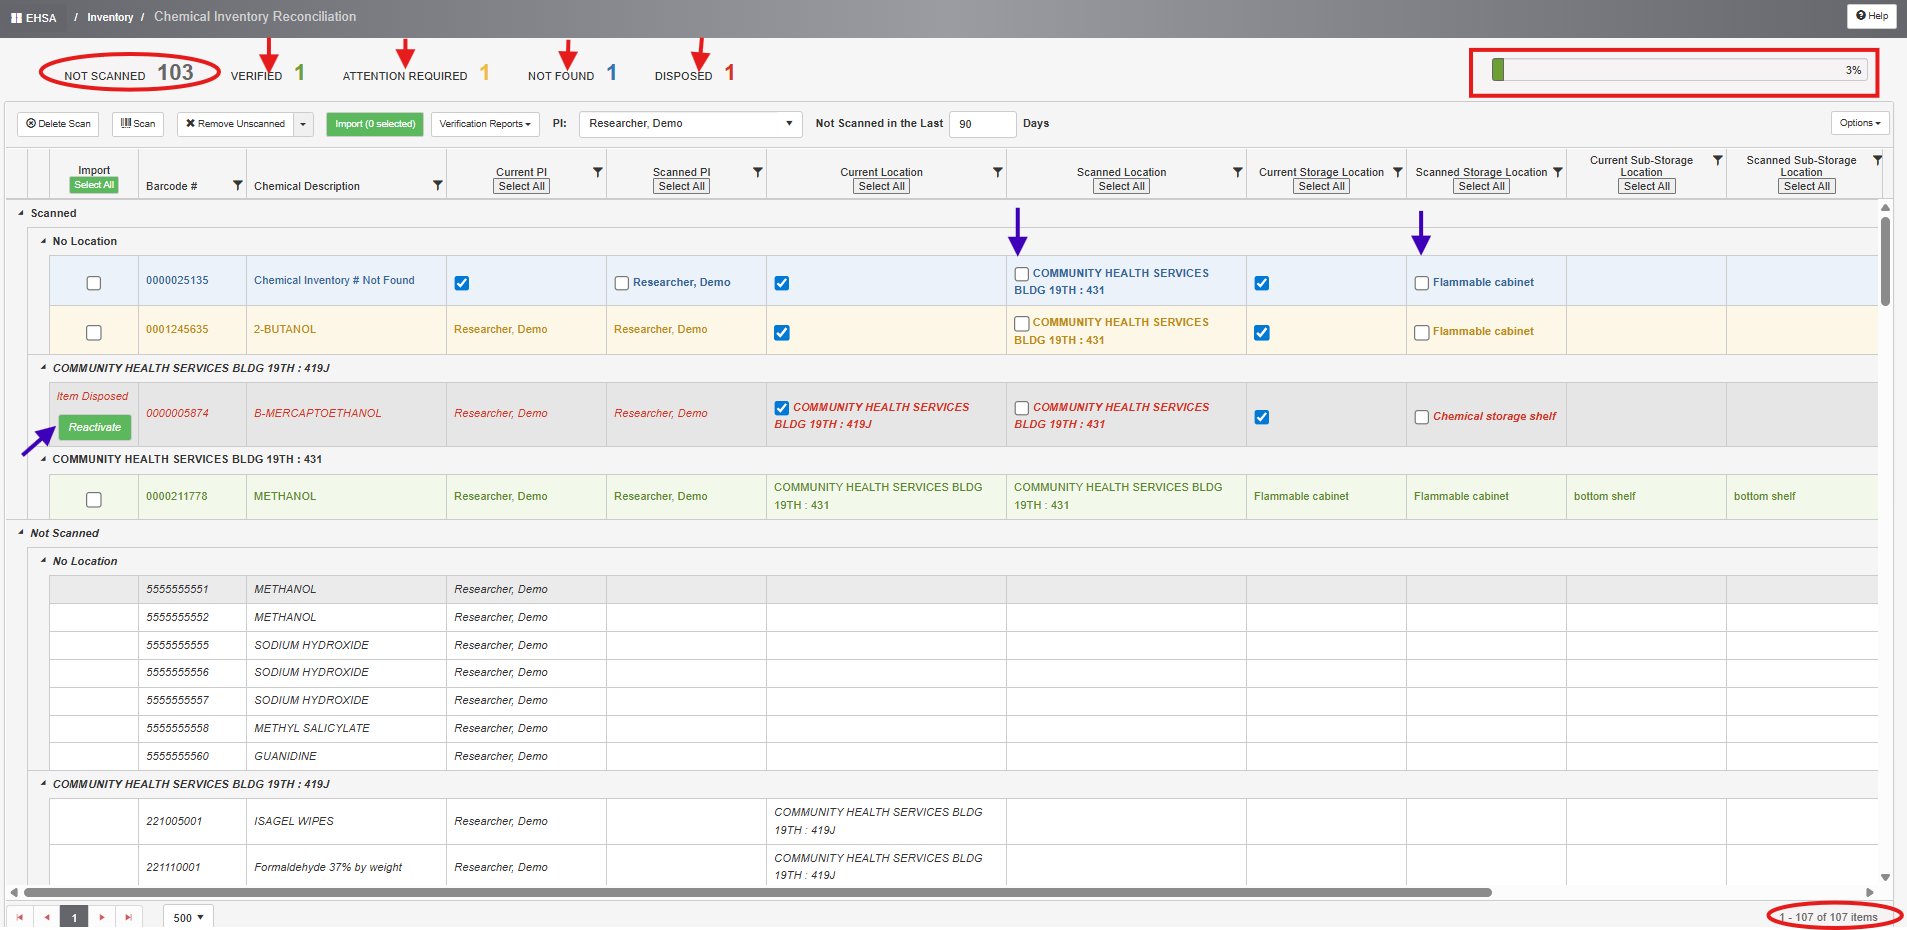Image resolution: width=1907 pixels, height=930 pixels.
Task: Change page size 500 dropdown
Action: pyautogui.click(x=188, y=917)
